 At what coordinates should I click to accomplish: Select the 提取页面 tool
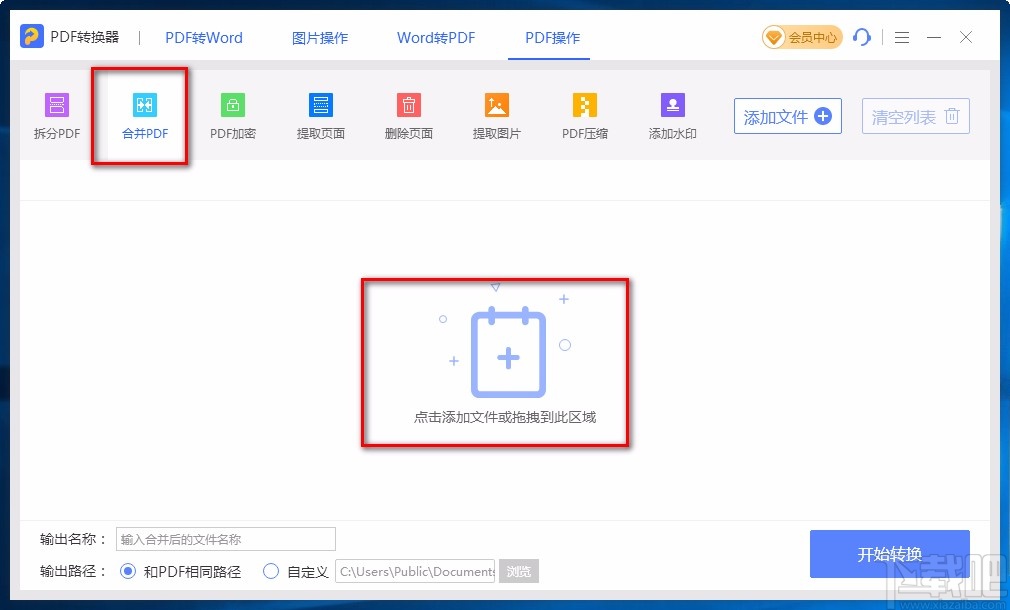320,116
